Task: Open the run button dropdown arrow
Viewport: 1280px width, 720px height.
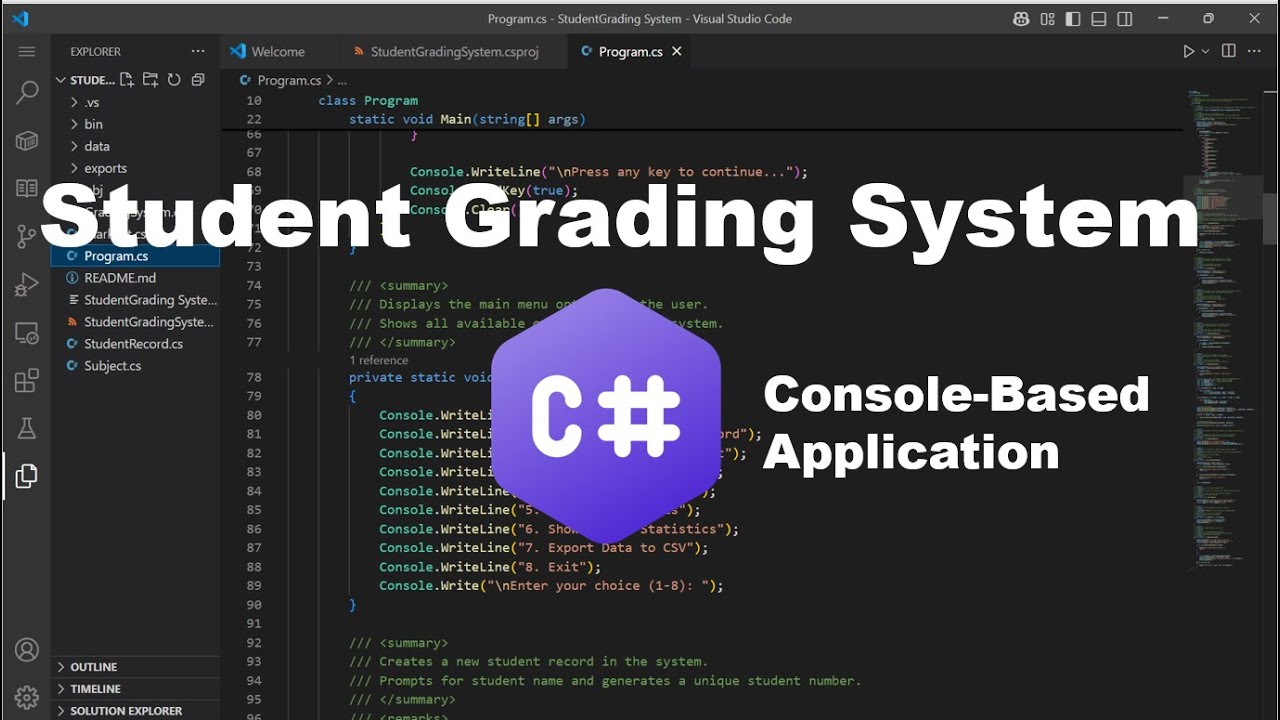Action: click(1205, 51)
